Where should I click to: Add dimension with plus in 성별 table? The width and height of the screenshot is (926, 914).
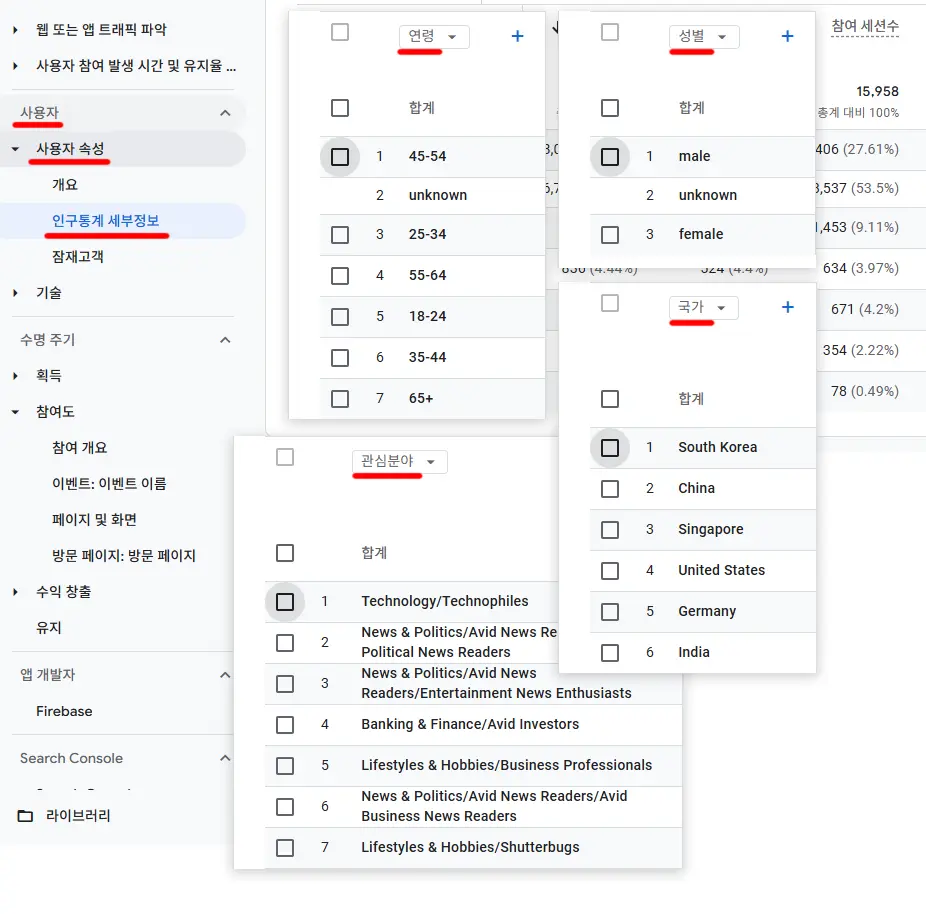click(787, 37)
